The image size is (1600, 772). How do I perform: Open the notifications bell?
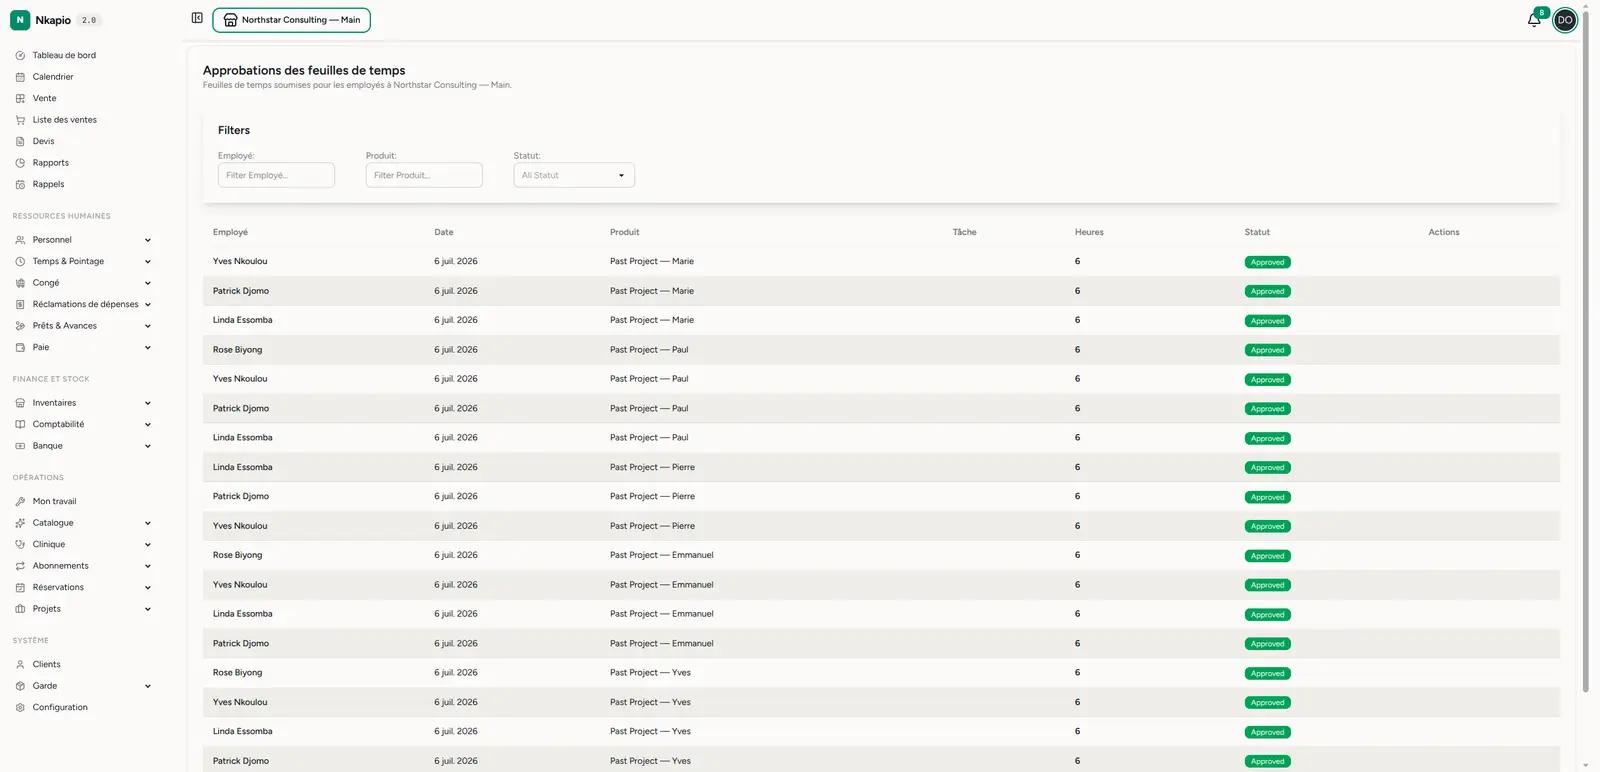(1534, 20)
